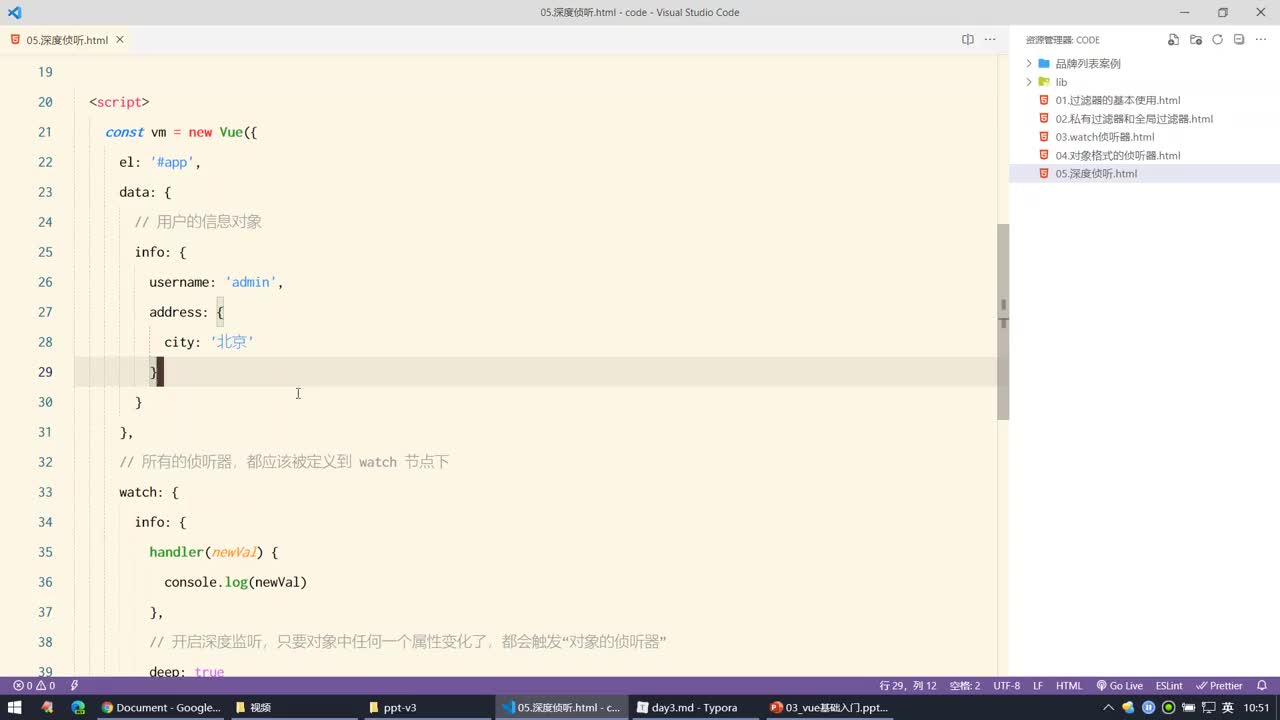
Task: Open Microsoft Edge from taskbar
Action: (78, 707)
